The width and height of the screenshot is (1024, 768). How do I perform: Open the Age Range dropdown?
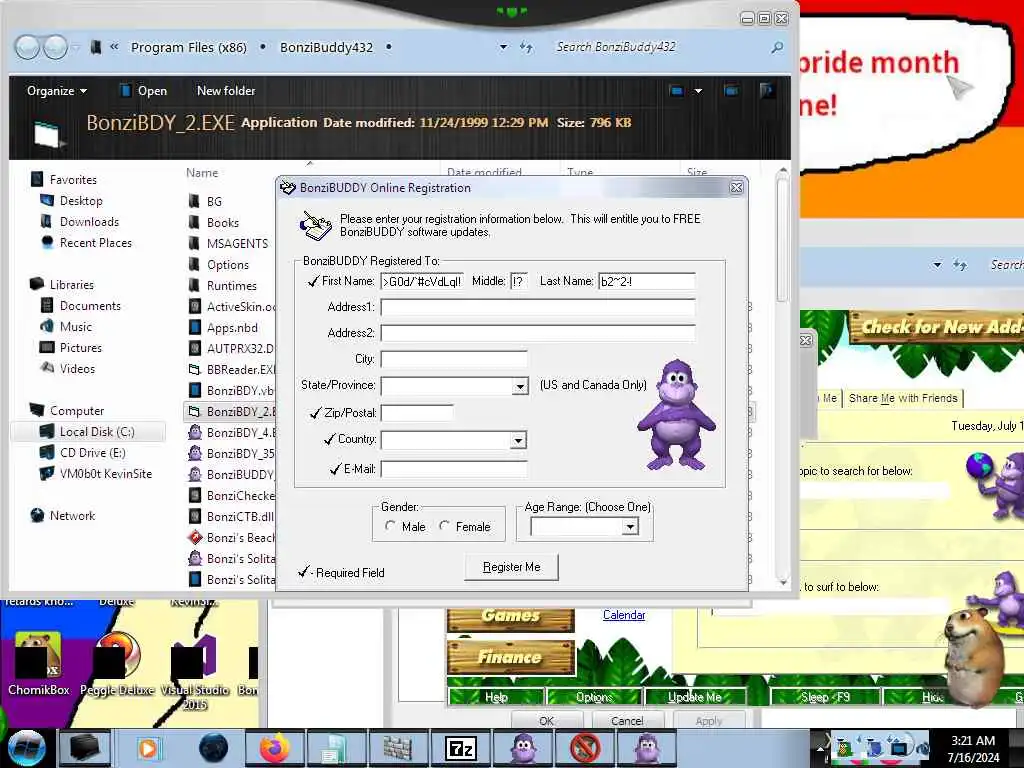630,526
